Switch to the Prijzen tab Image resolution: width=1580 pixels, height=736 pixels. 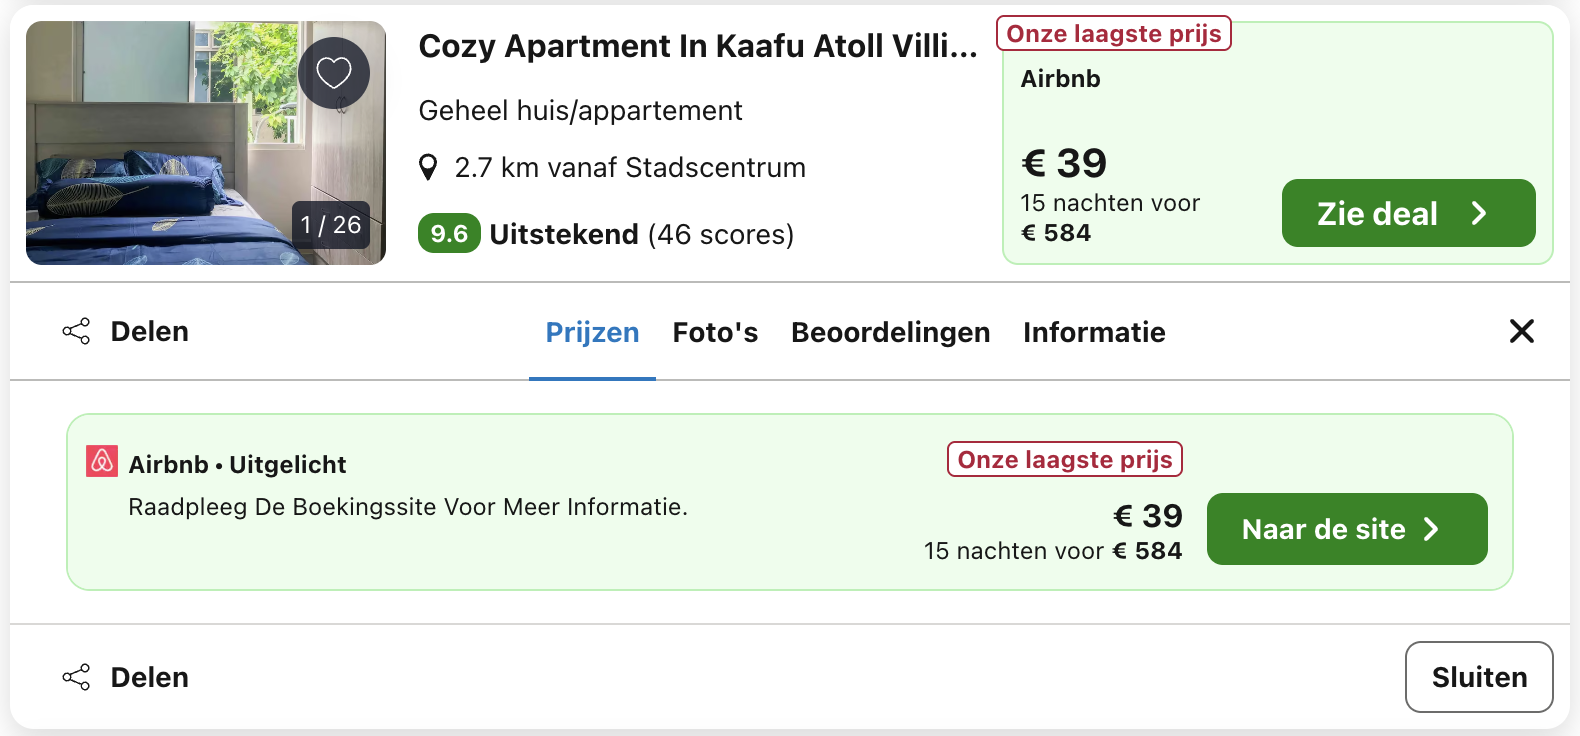(592, 332)
